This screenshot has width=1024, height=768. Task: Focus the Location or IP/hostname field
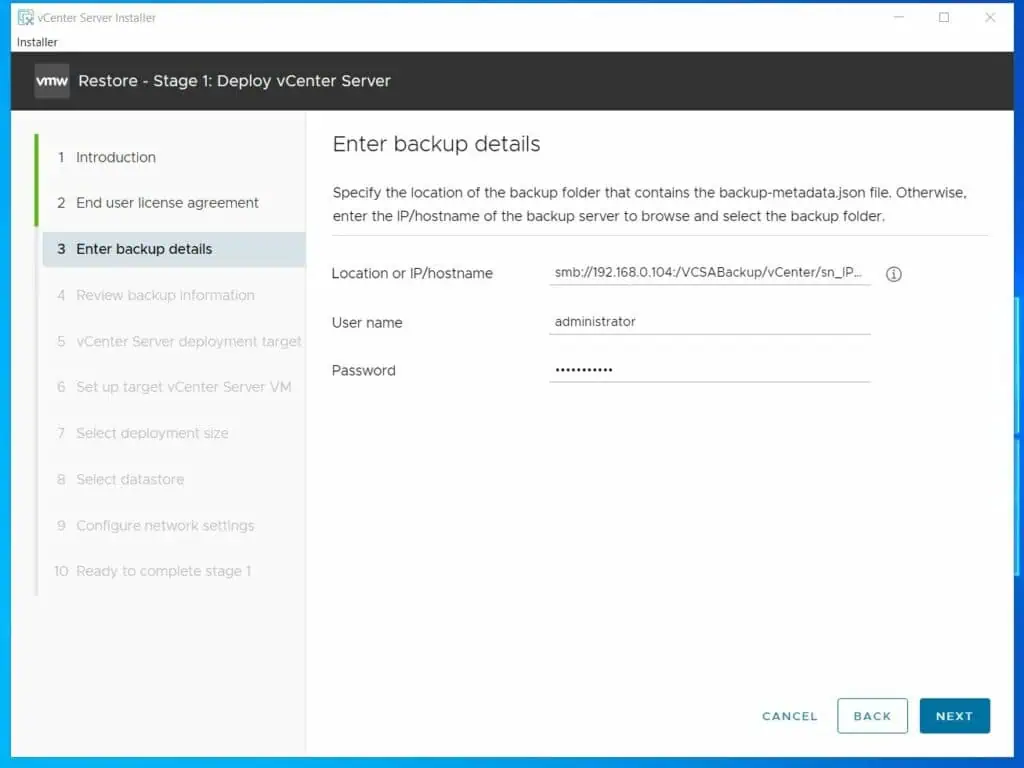tap(710, 272)
